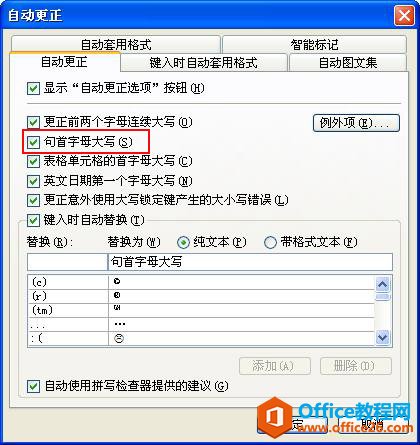Select the (c) copyright entry row

[201, 282]
